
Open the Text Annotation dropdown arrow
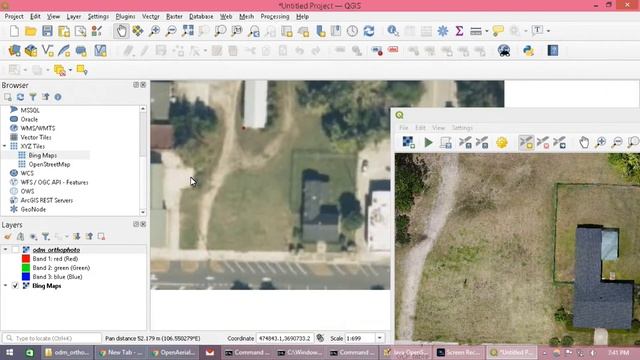coord(548,31)
